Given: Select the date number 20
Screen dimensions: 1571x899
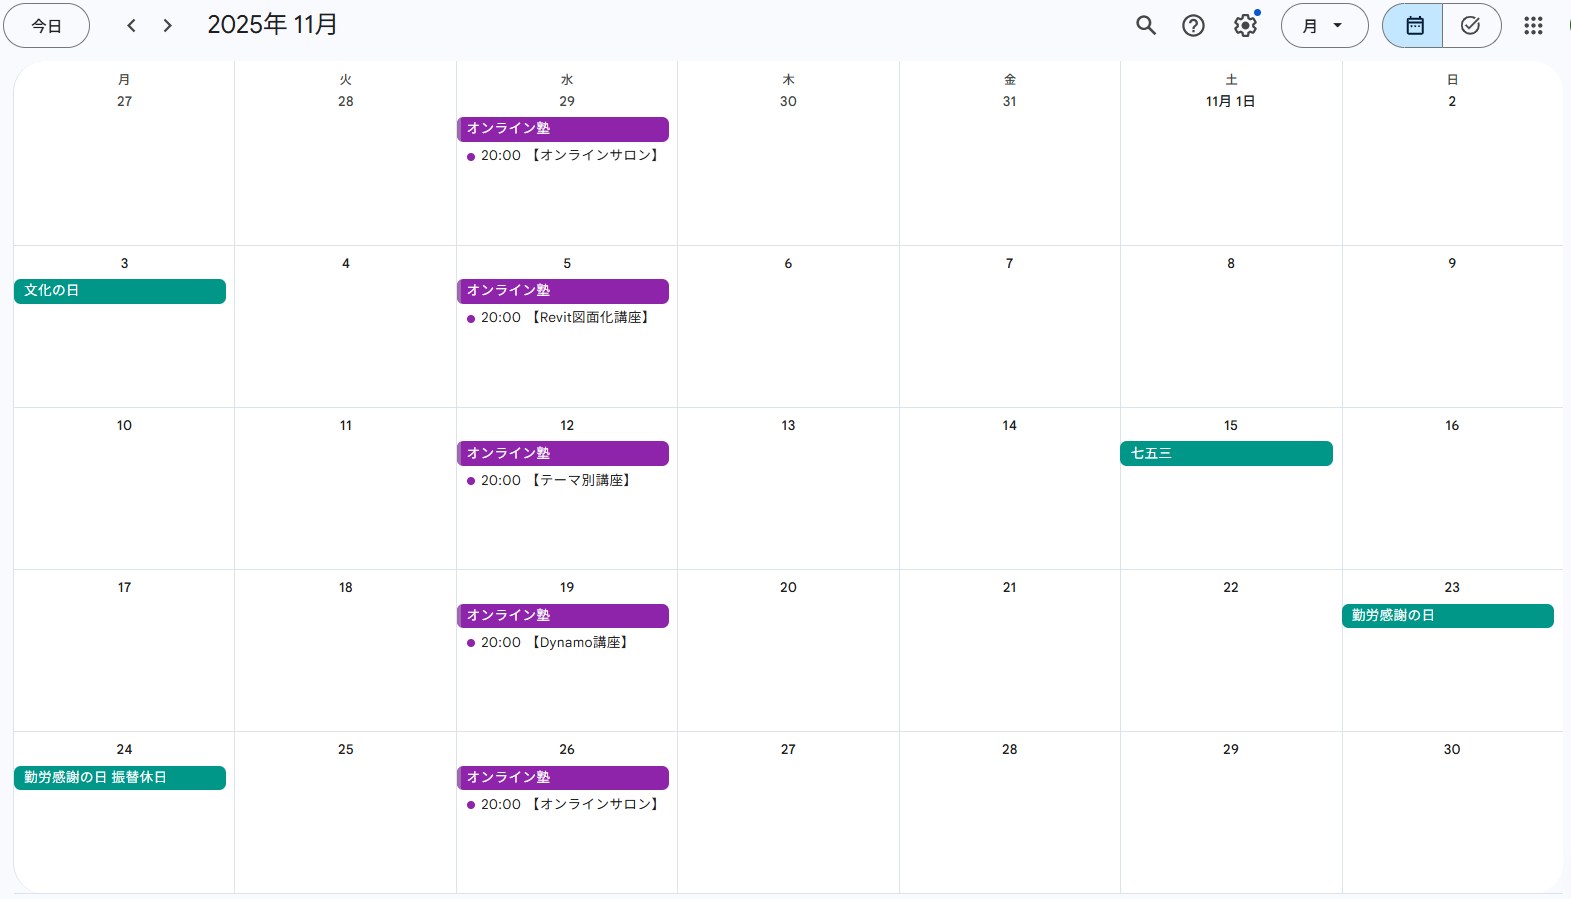Looking at the screenshot, I should (x=788, y=588).
